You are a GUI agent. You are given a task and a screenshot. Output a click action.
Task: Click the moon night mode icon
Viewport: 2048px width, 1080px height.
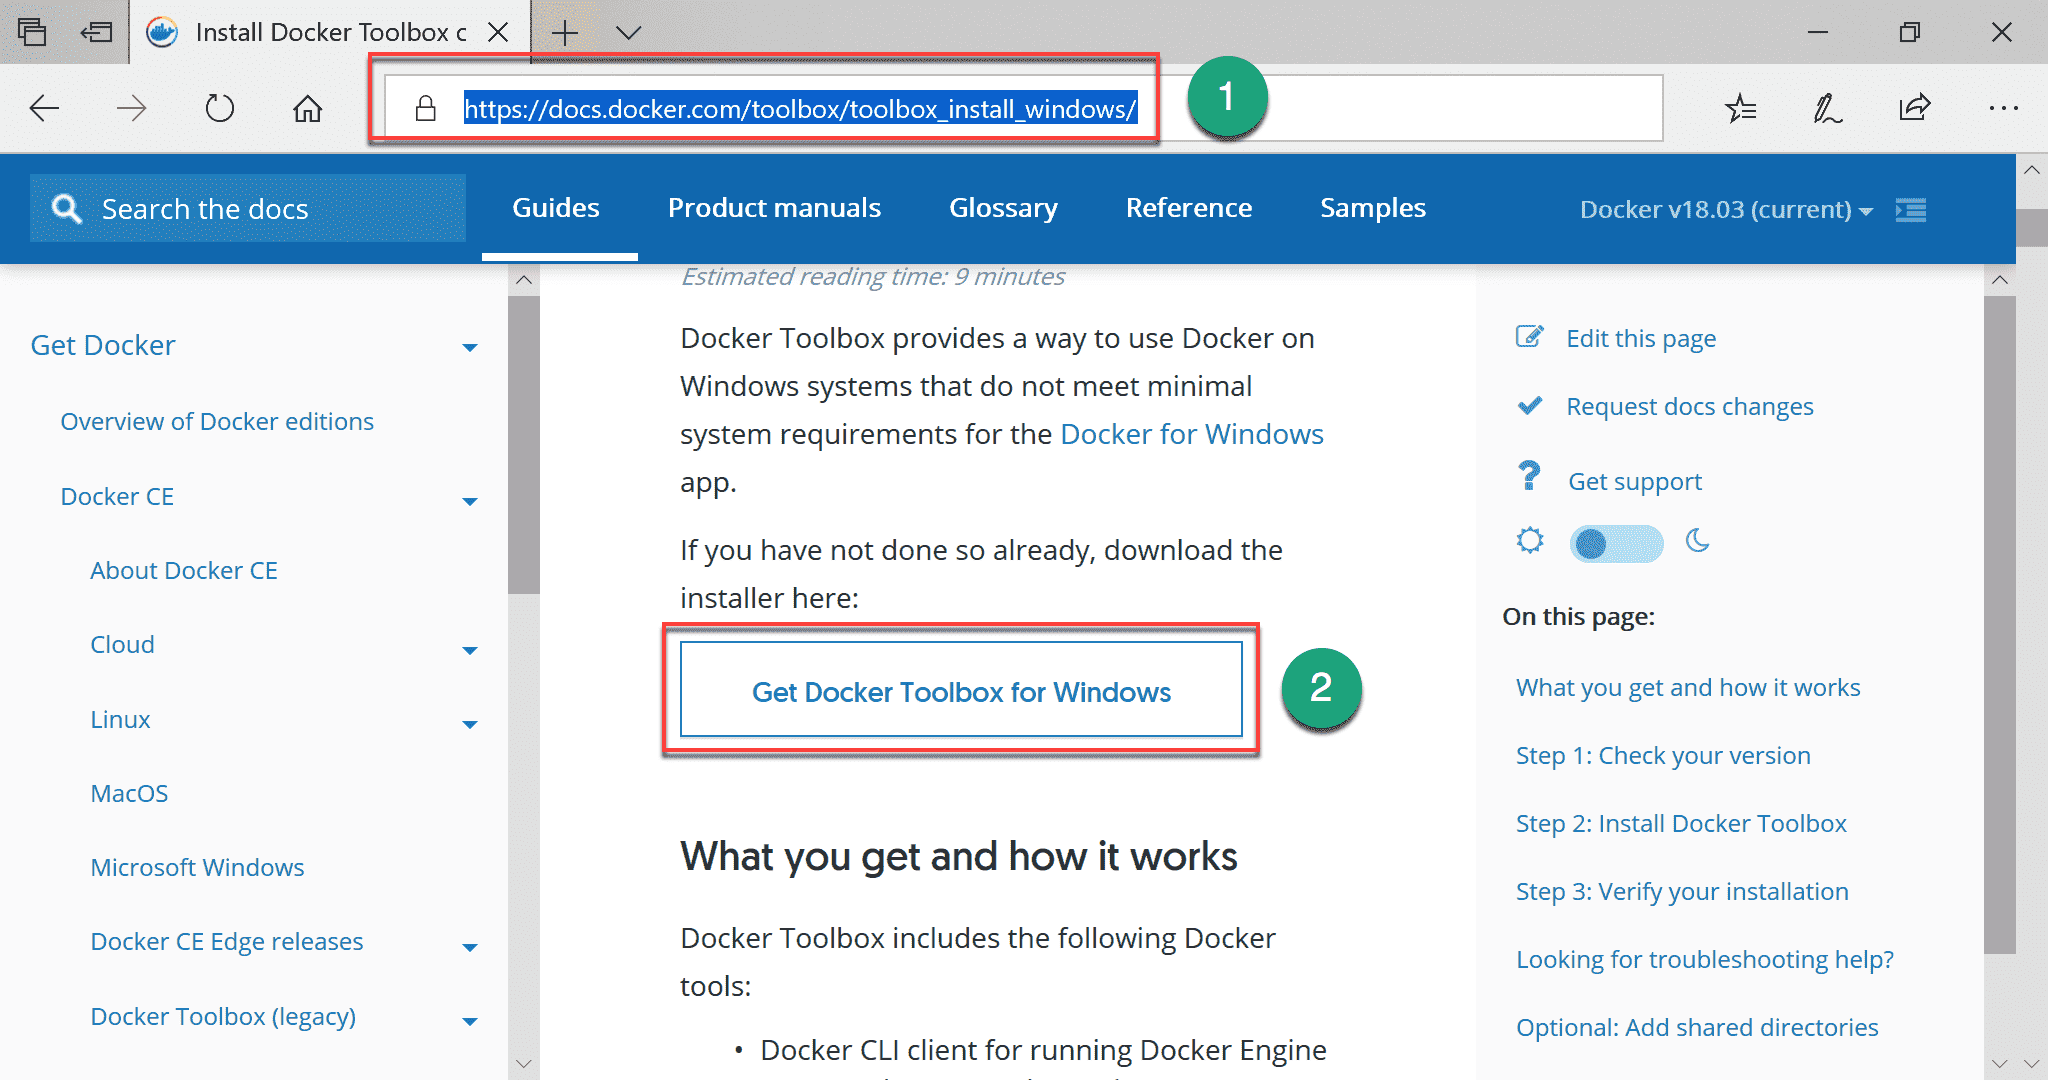click(x=1697, y=541)
